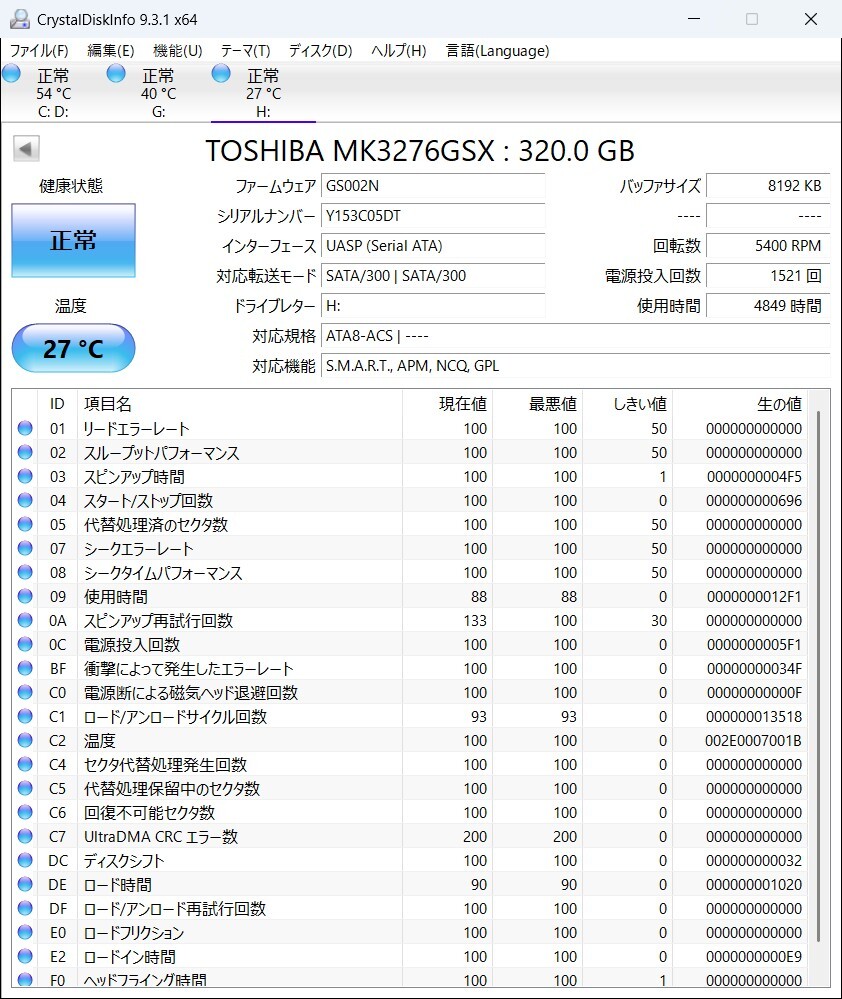The height and width of the screenshot is (999, 842).
Task: Select the H: disk tab at 27 °C
Action: click(x=263, y=93)
